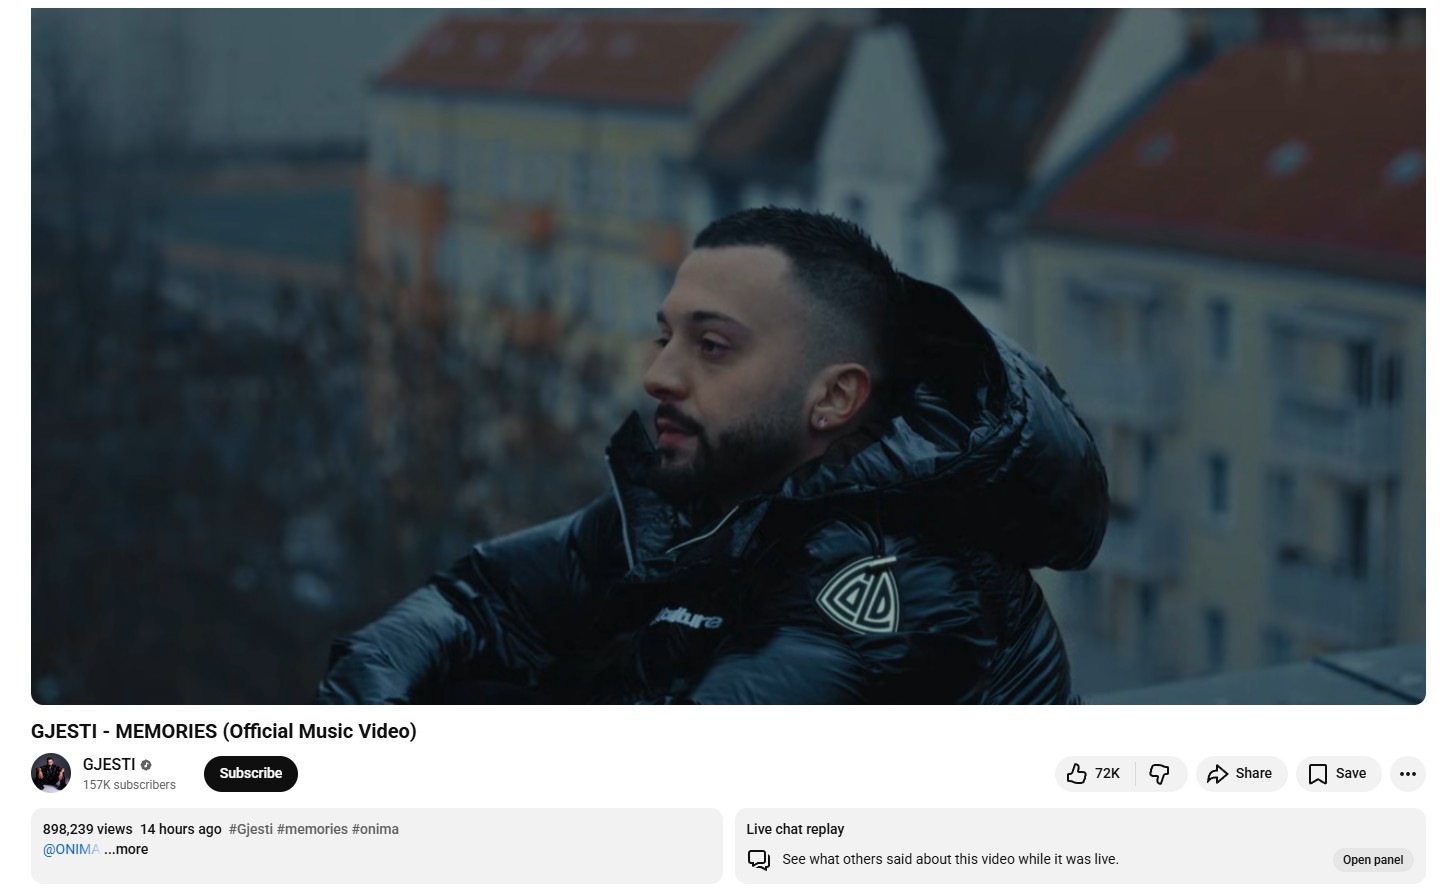
Task: Open the three-dot more actions menu
Action: 1408,774
